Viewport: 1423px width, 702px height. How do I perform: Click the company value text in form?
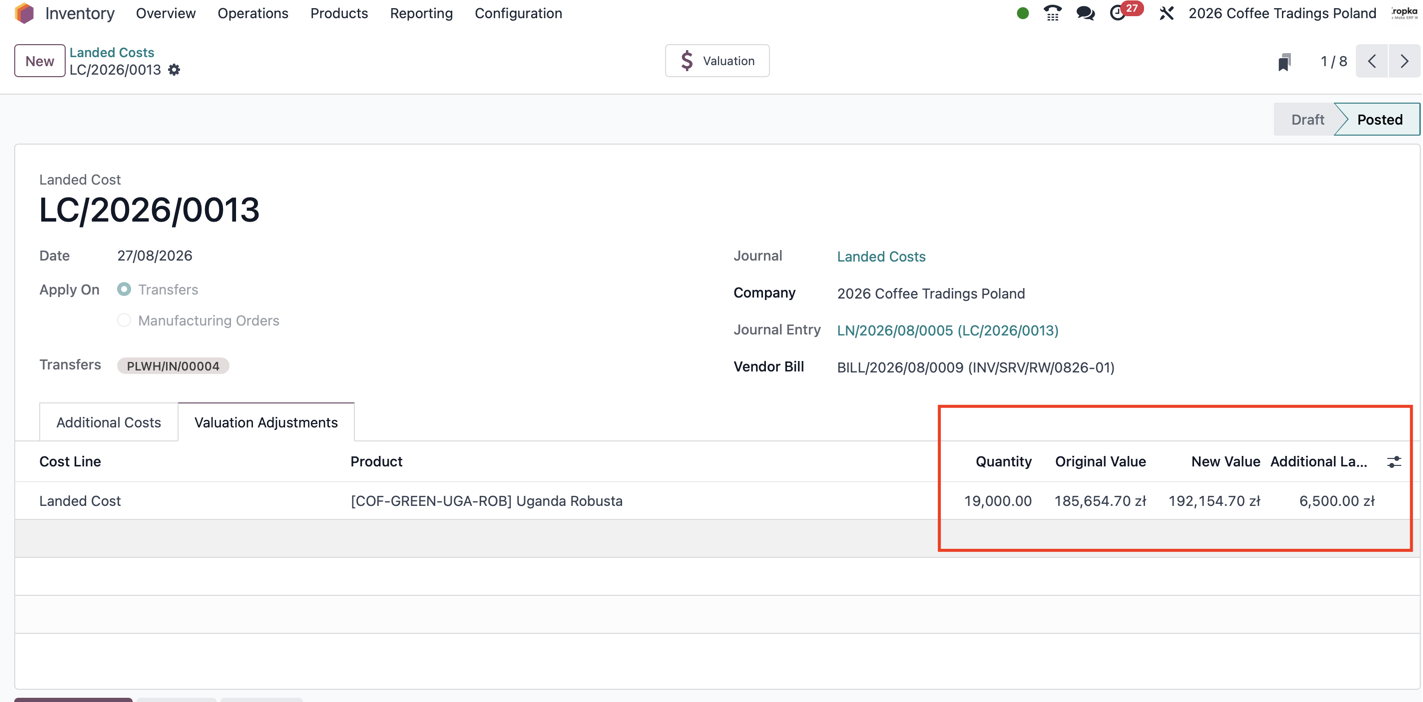coord(930,294)
